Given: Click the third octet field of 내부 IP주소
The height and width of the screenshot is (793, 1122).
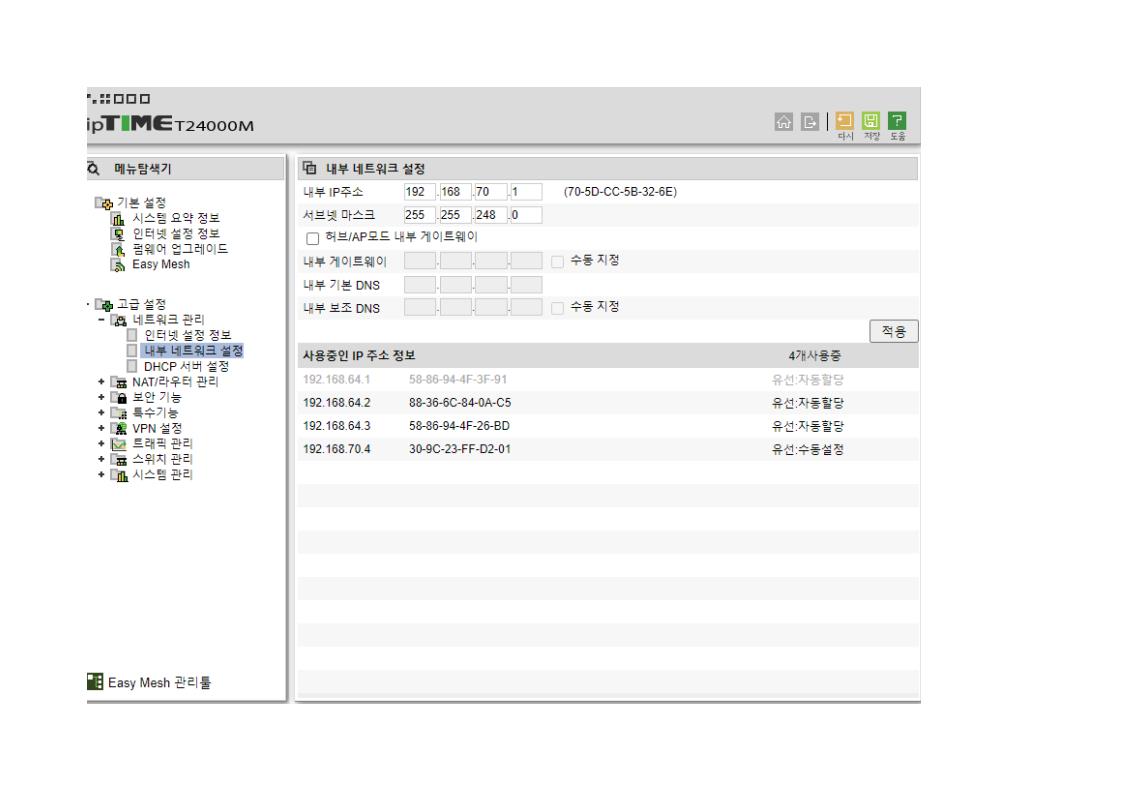Looking at the screenshot, I should pos(491,192).
